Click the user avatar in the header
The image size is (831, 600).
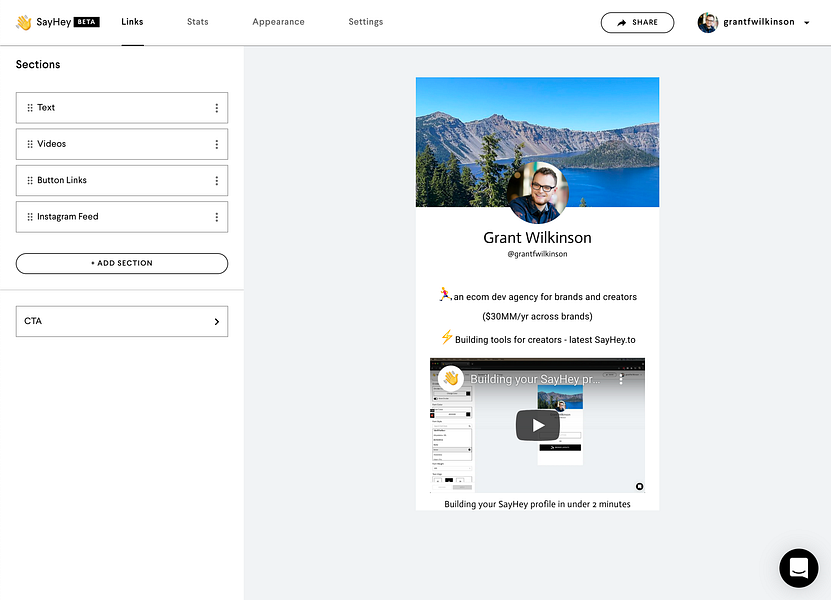click(x=708, y=22)
